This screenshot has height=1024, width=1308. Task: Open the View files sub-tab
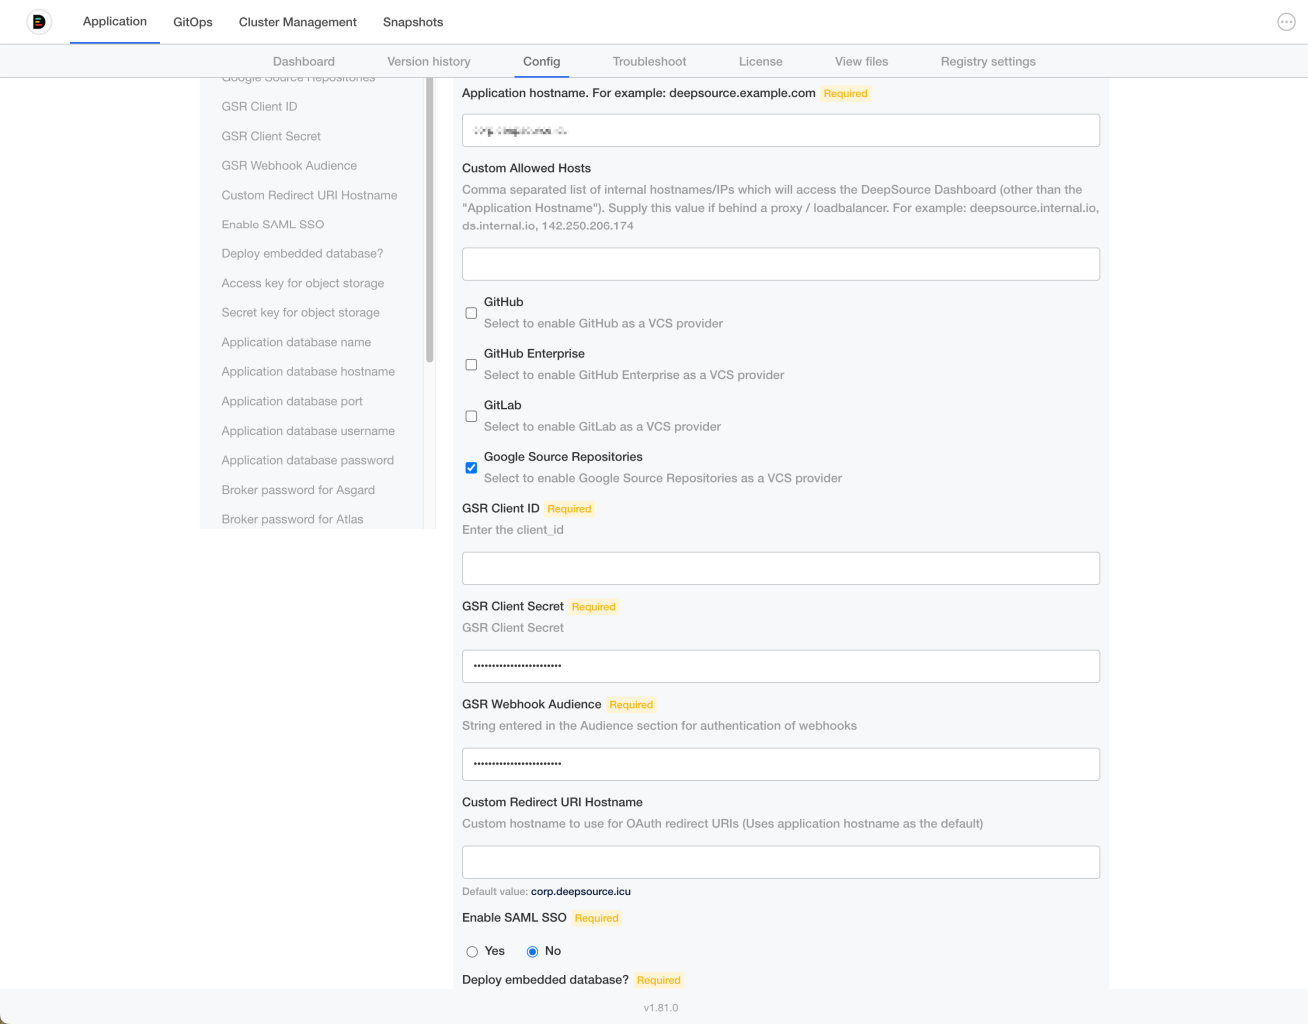(x=862, y=61)
